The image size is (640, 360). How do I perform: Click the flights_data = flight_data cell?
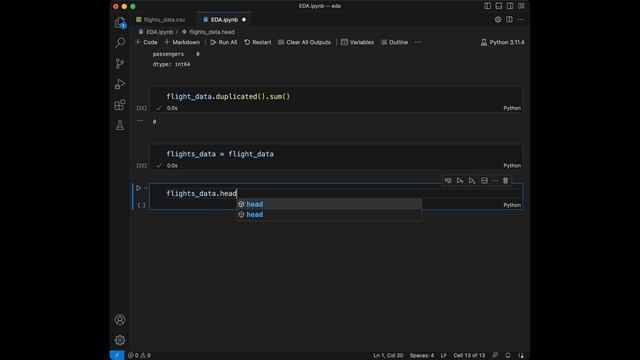tap(336, 154)
